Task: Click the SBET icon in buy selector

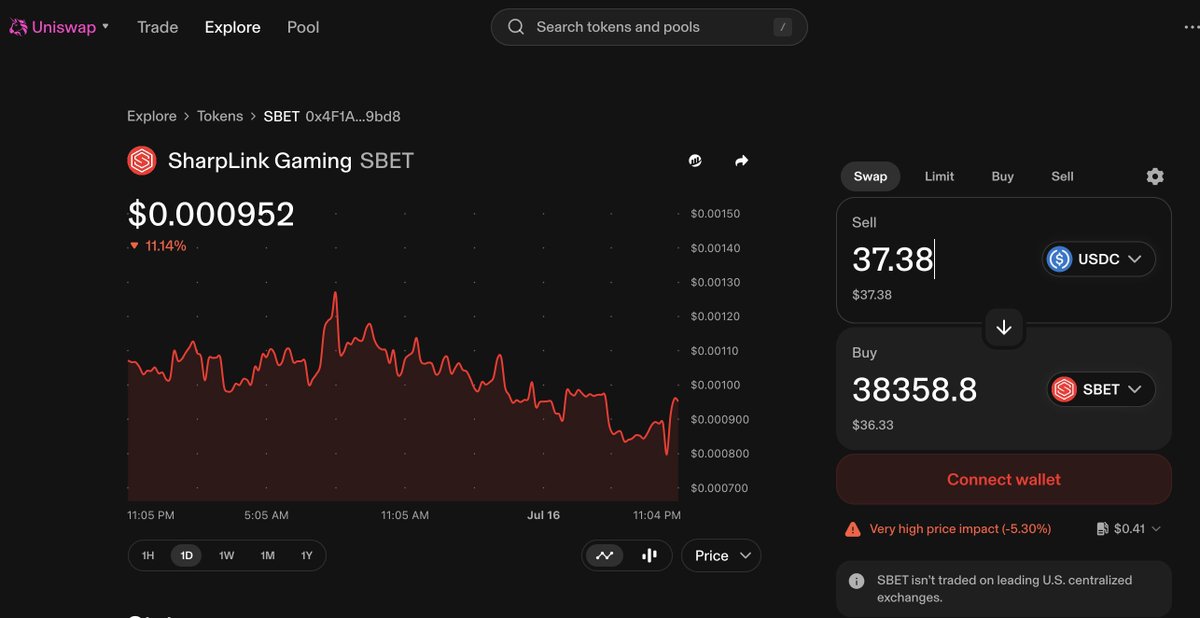Action: tap(1064, 389)
